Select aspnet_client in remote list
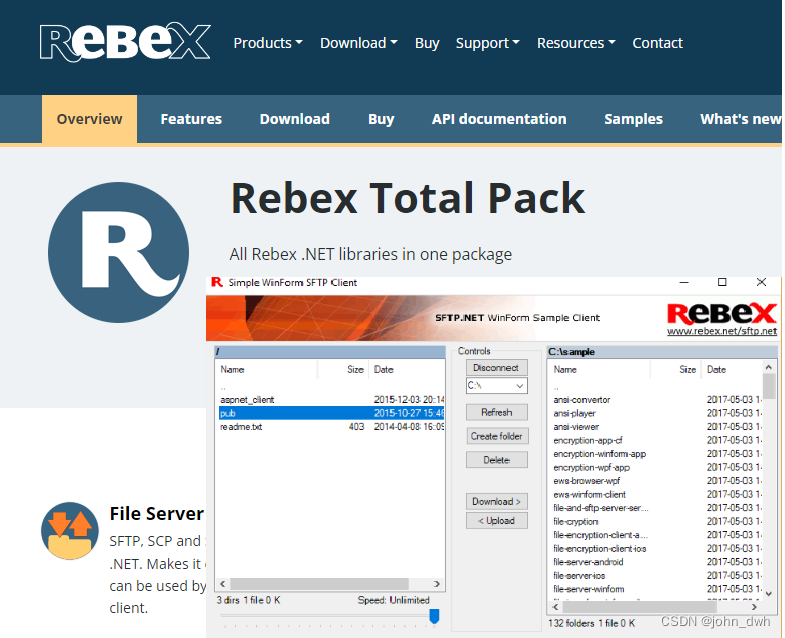This screenshot has width=785, height=638. coord(247,400)
